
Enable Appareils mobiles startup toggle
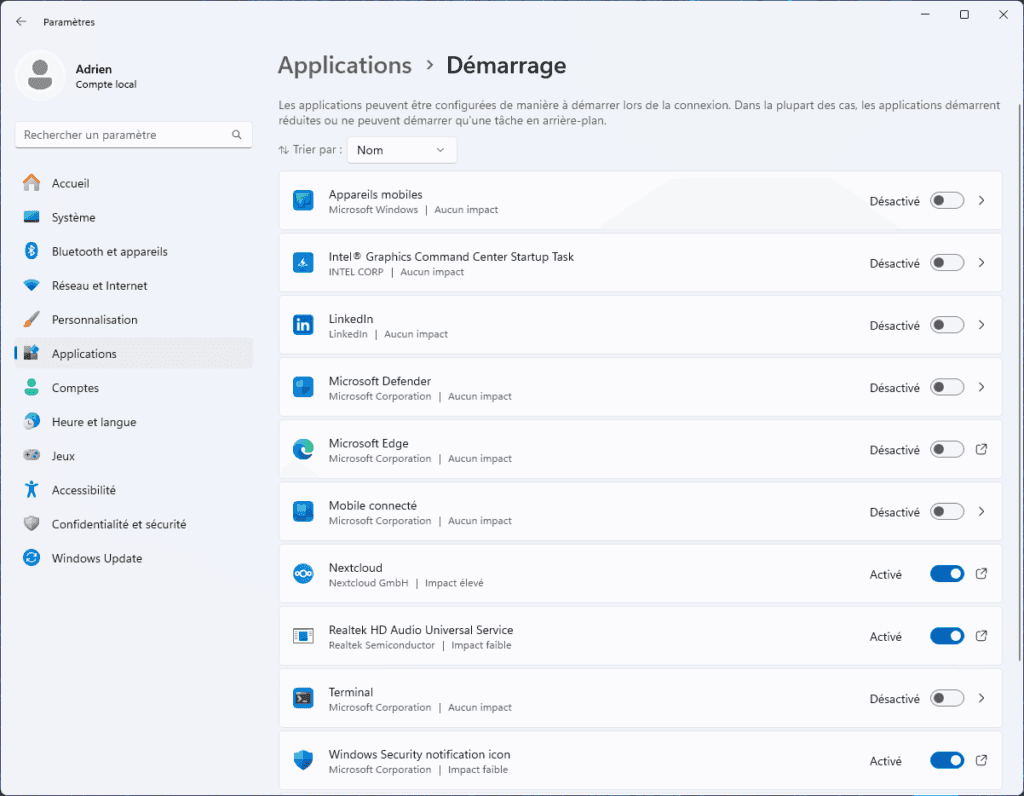(x=947, y=200)
